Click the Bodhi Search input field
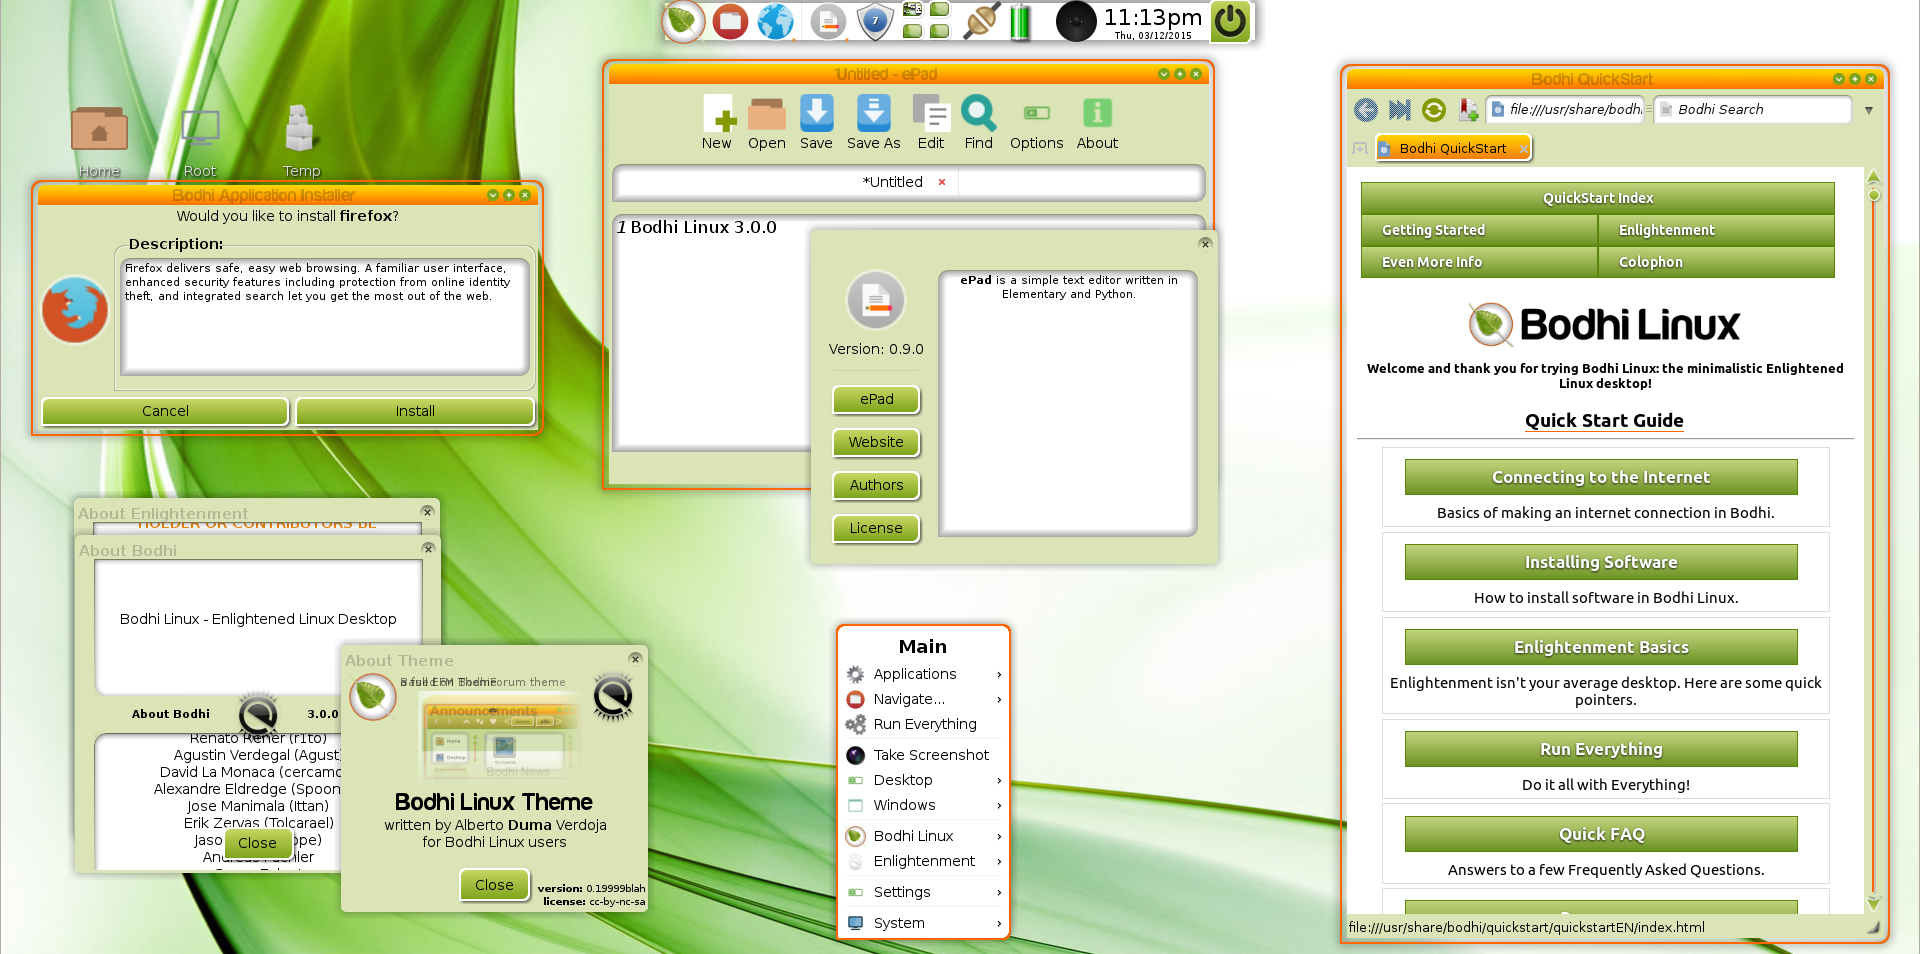The width and height of the screenshot is (1920, 954). 1754,110
